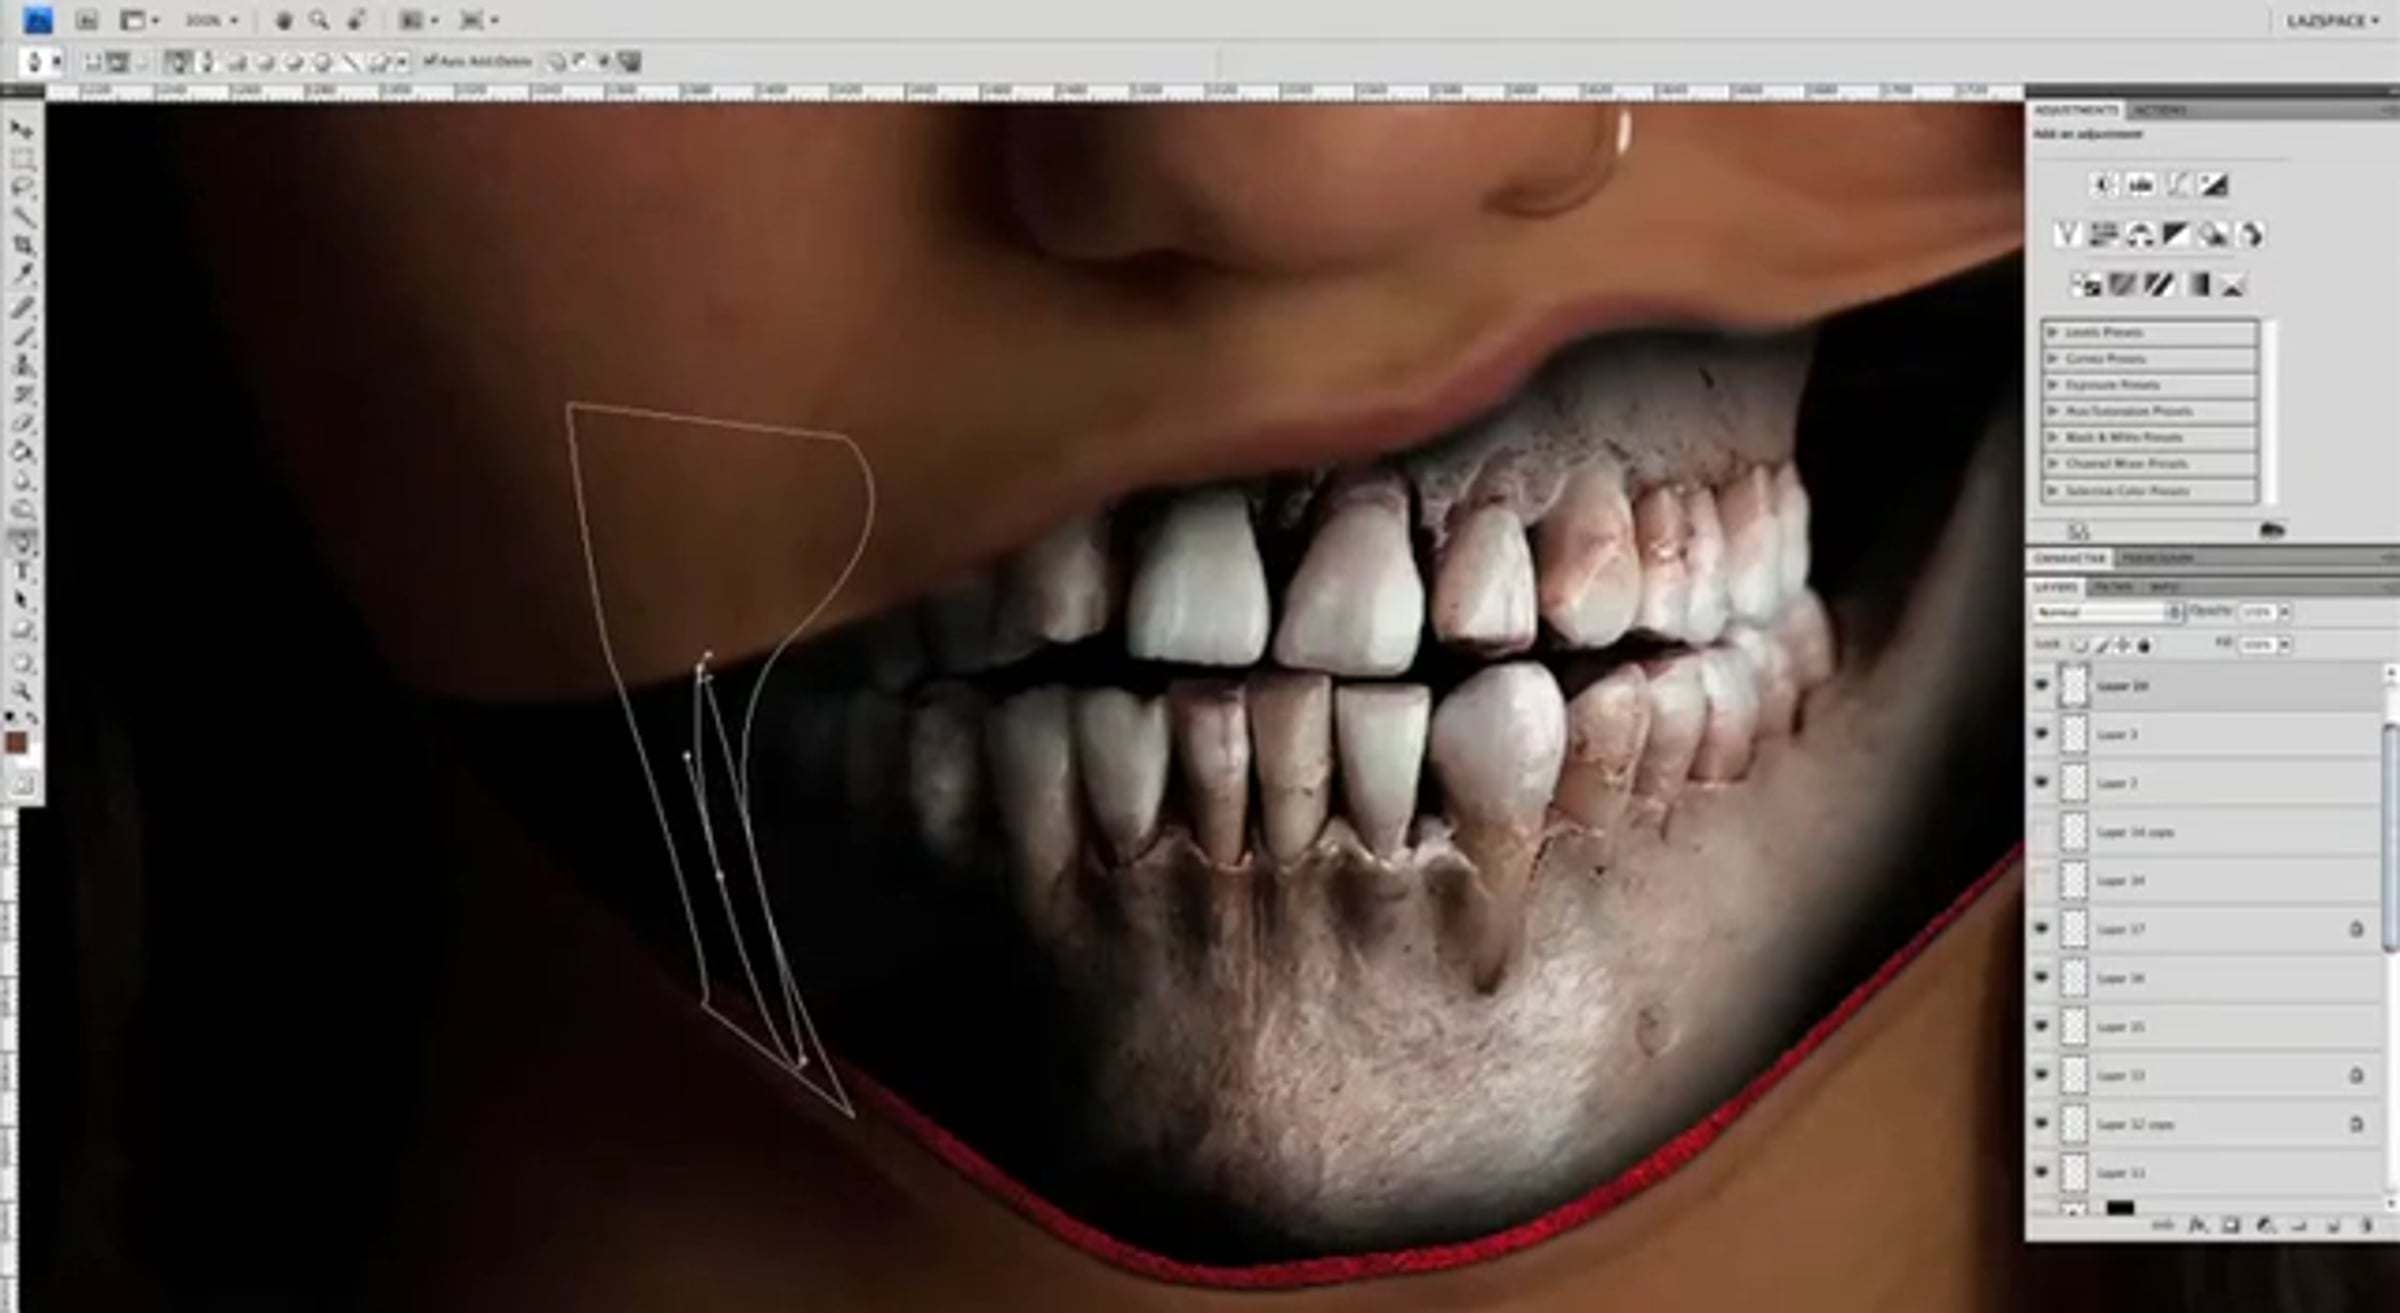Image resolution: width=2400 pixels, height=1313 pixels.
Task: Add a Brightness/Contrast adjustment
Action: click(x=2103, y=185)
